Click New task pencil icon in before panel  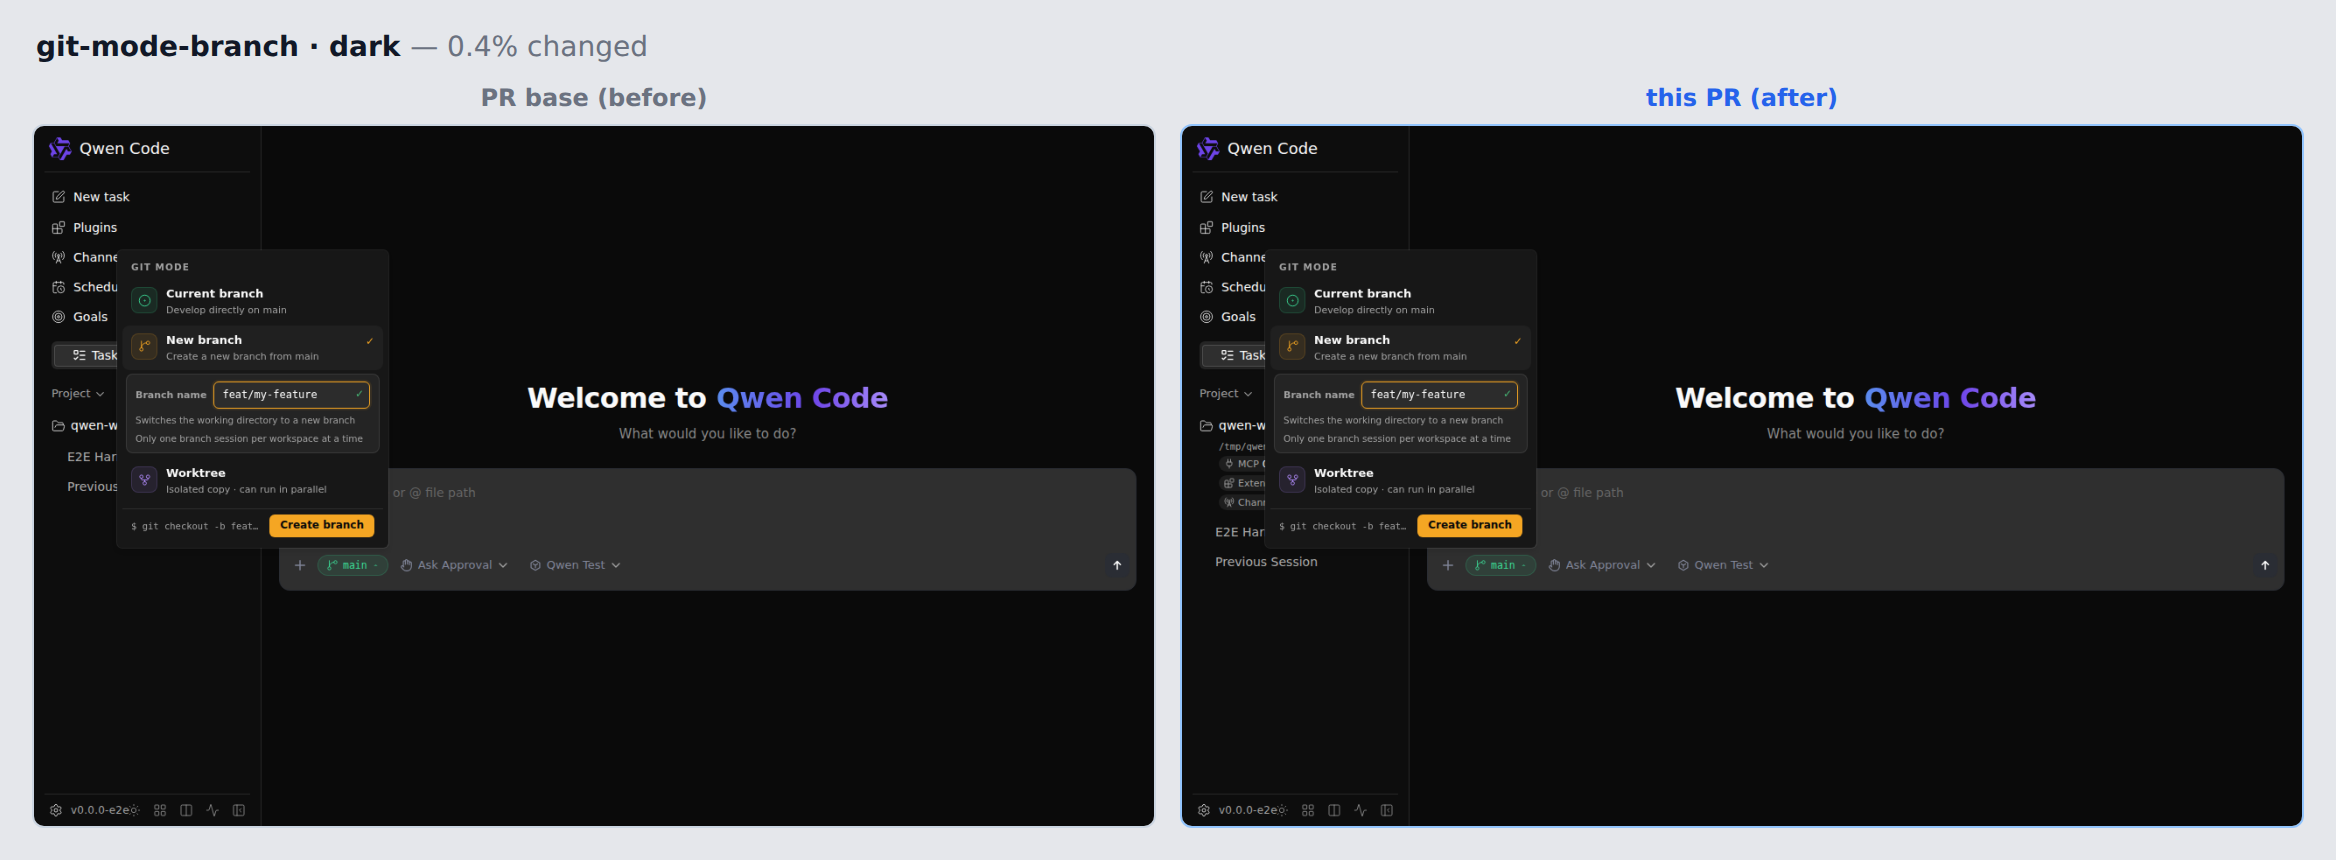click(x=59, y=197)
